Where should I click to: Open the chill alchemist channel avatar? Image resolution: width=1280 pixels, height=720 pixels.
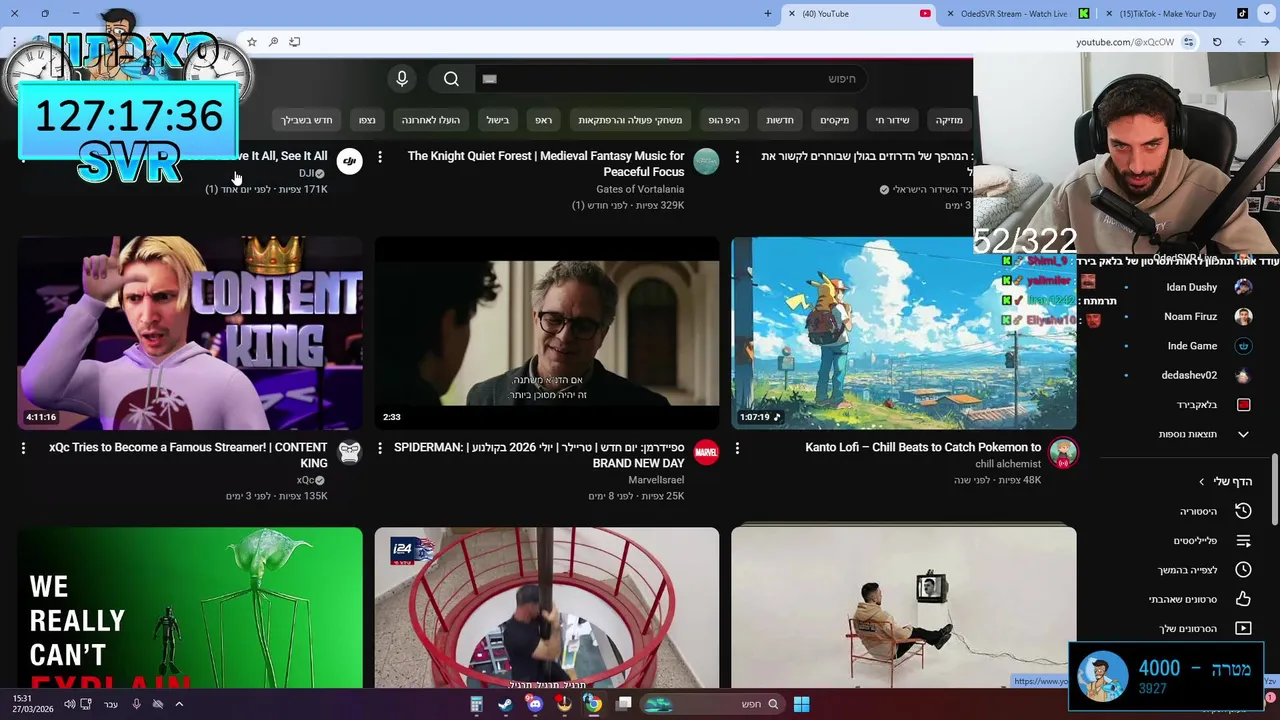(x=1063, y=452)
